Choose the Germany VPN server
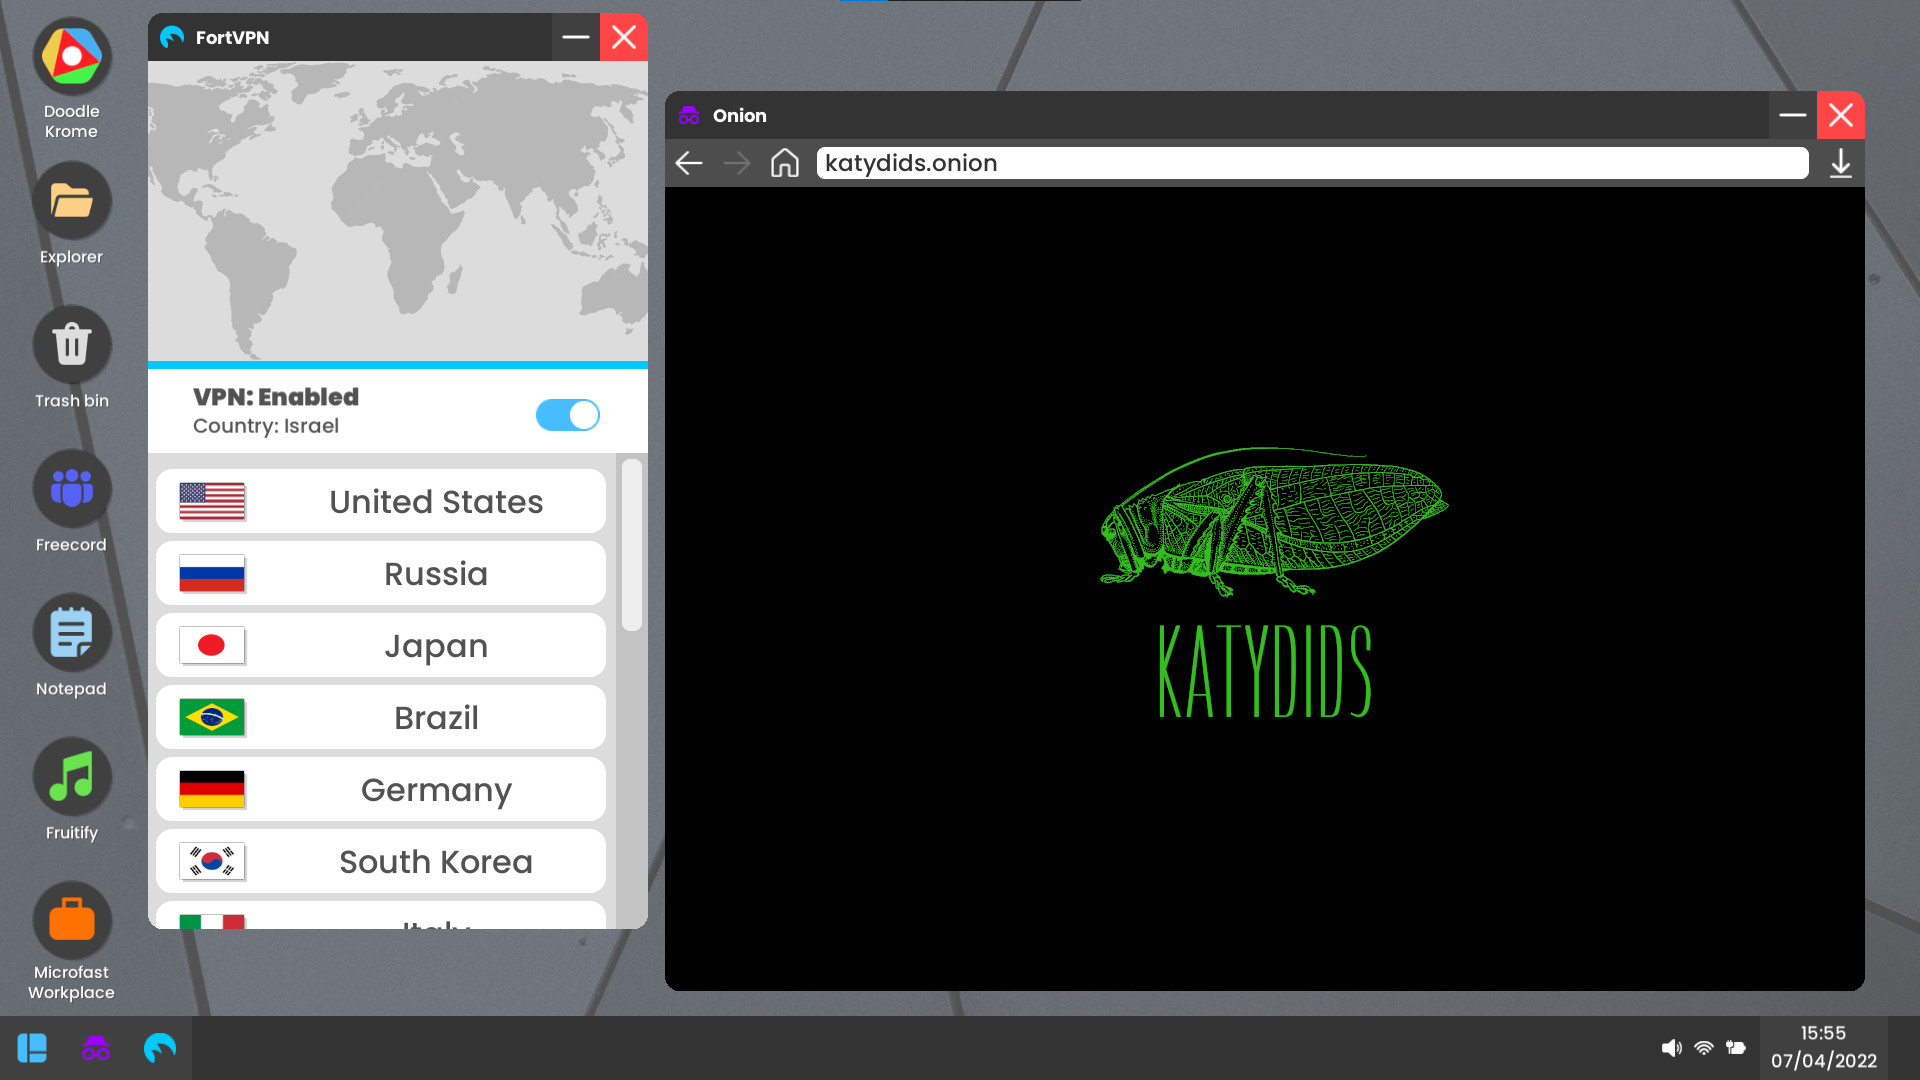The image size is (1920, 1080). click(x=380, y=789)
